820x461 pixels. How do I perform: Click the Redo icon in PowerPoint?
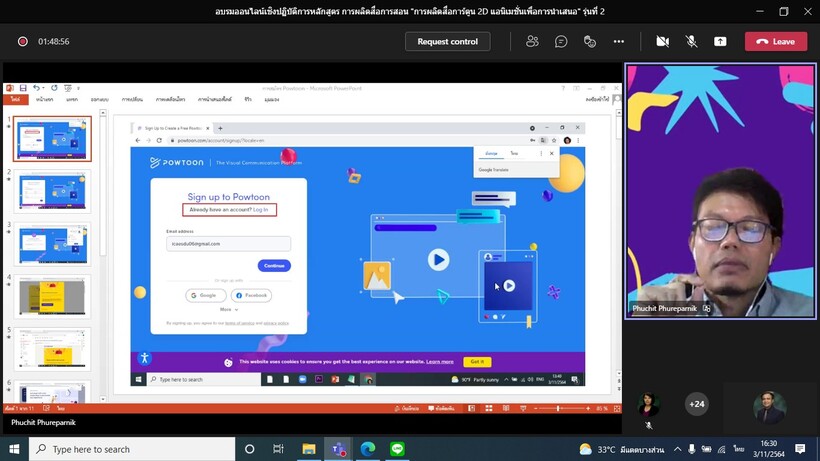(54, 88)
